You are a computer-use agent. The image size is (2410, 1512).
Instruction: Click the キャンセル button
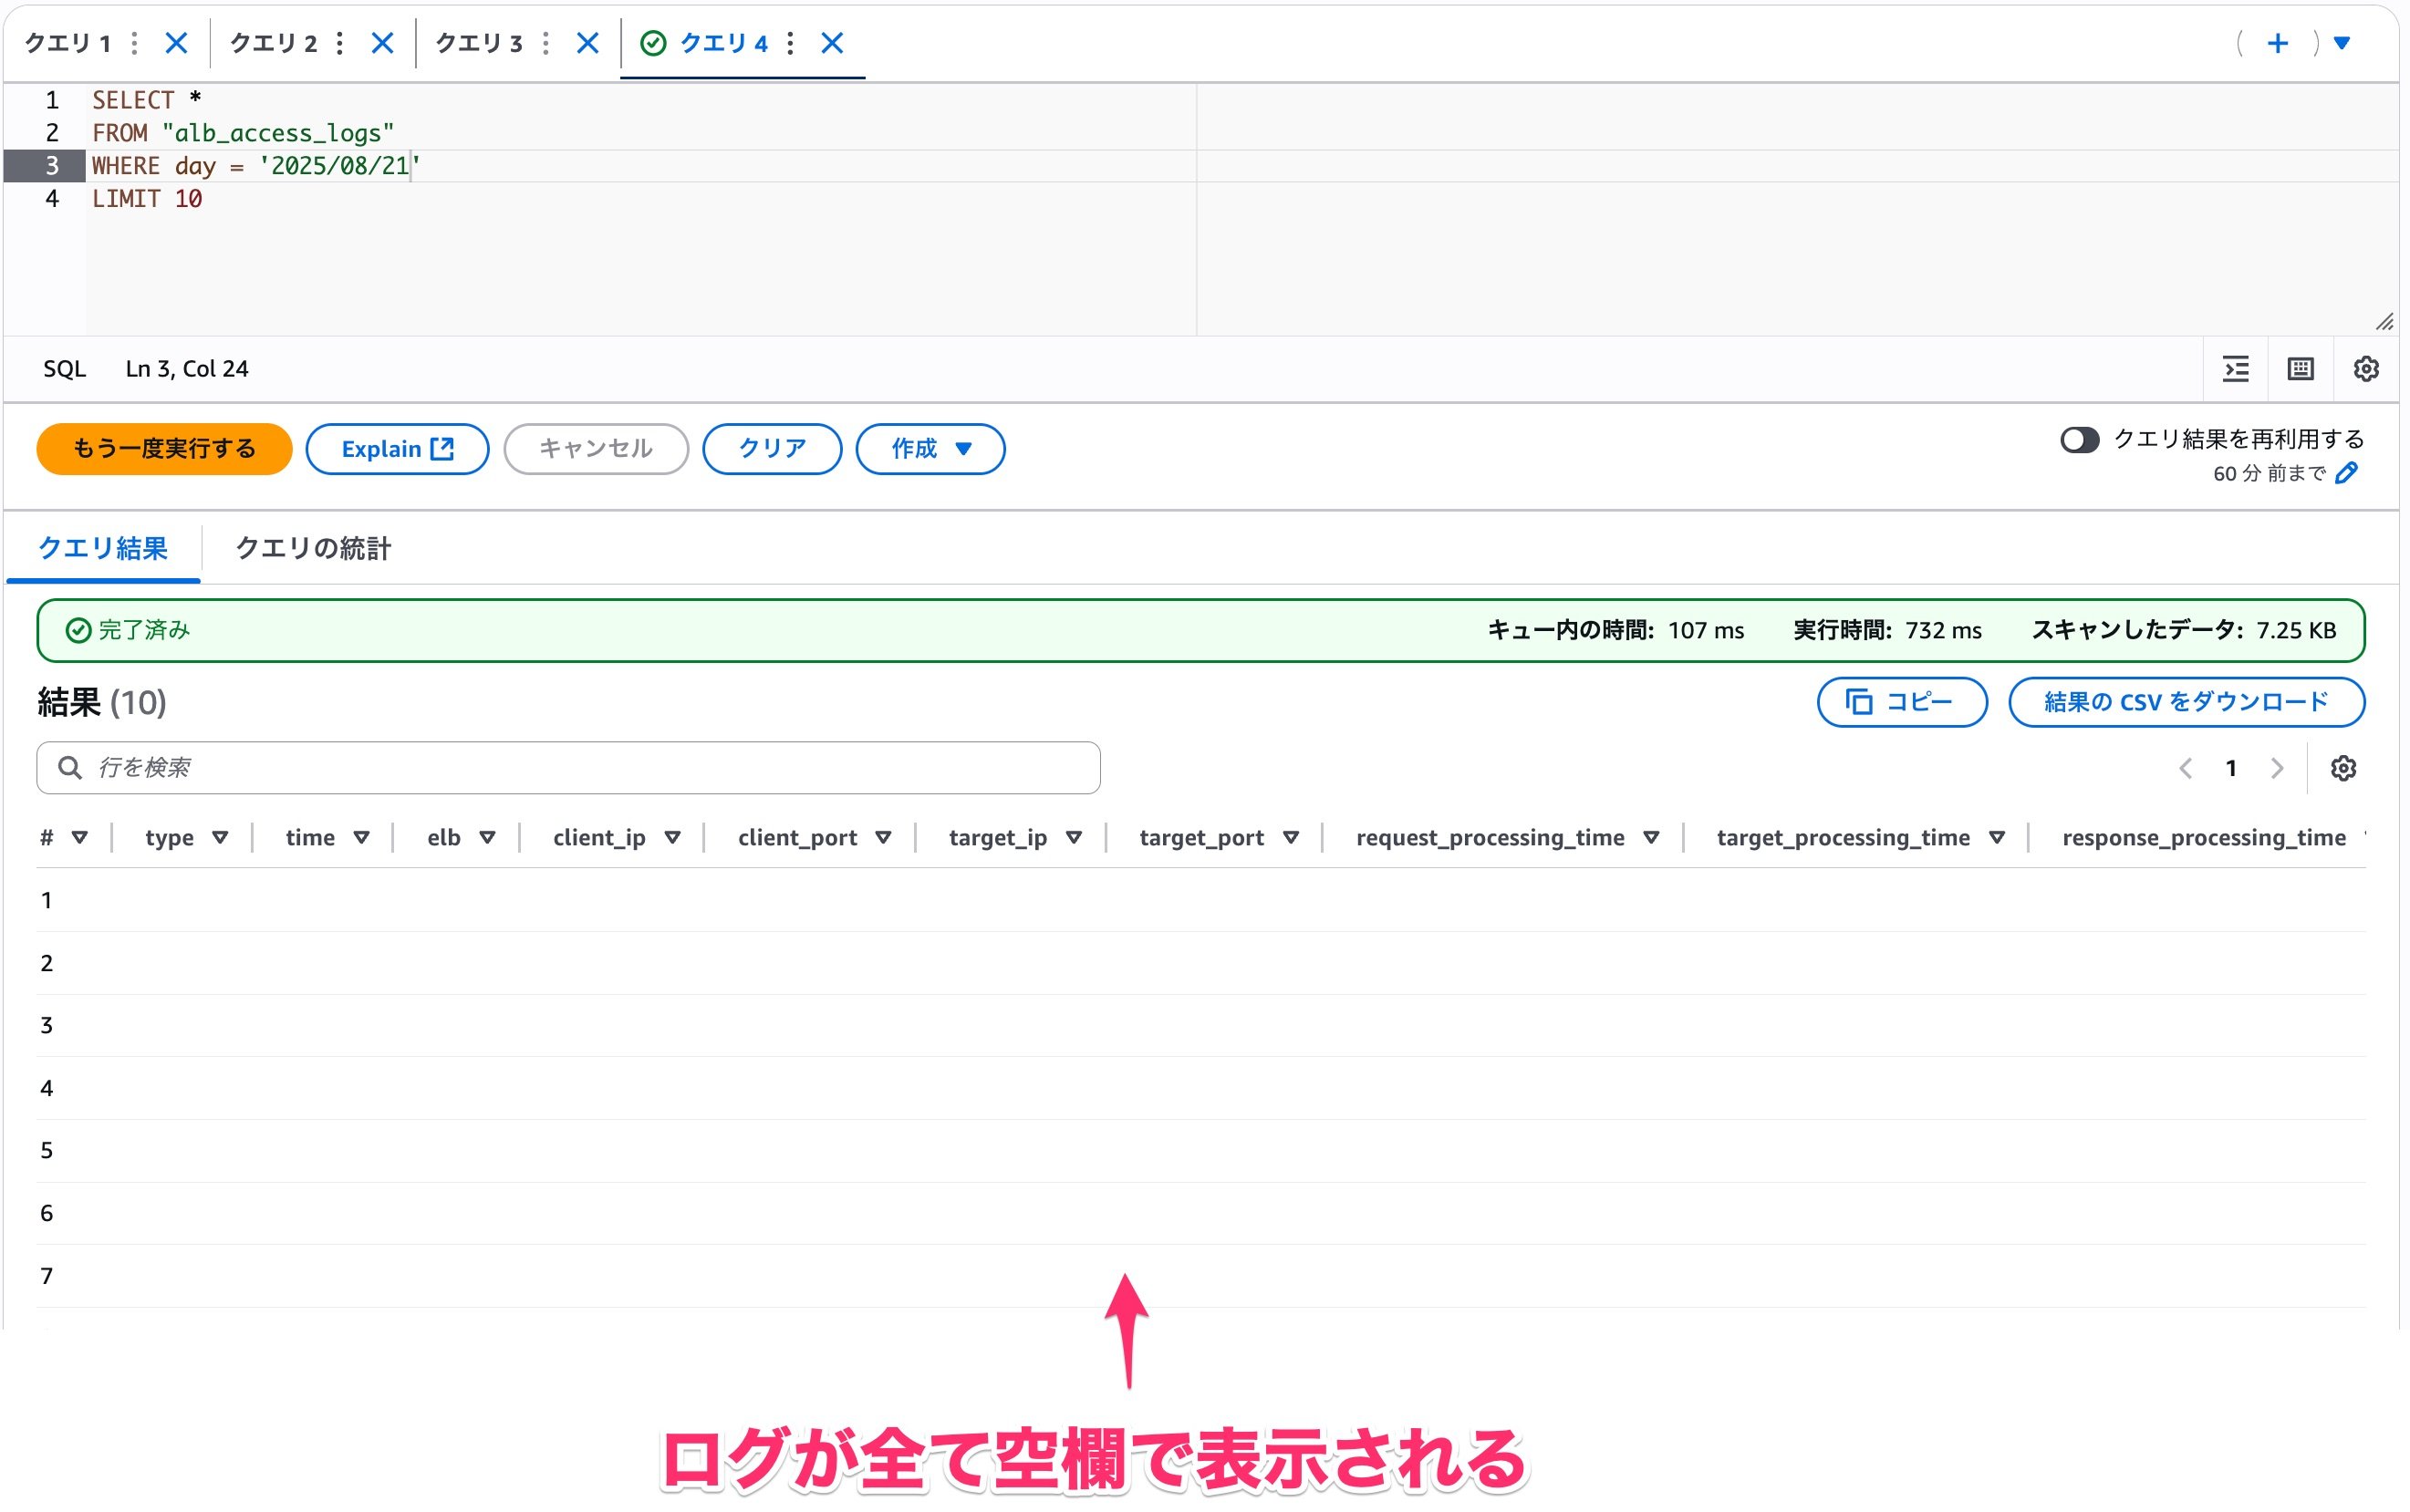click(x=596, y=449)
